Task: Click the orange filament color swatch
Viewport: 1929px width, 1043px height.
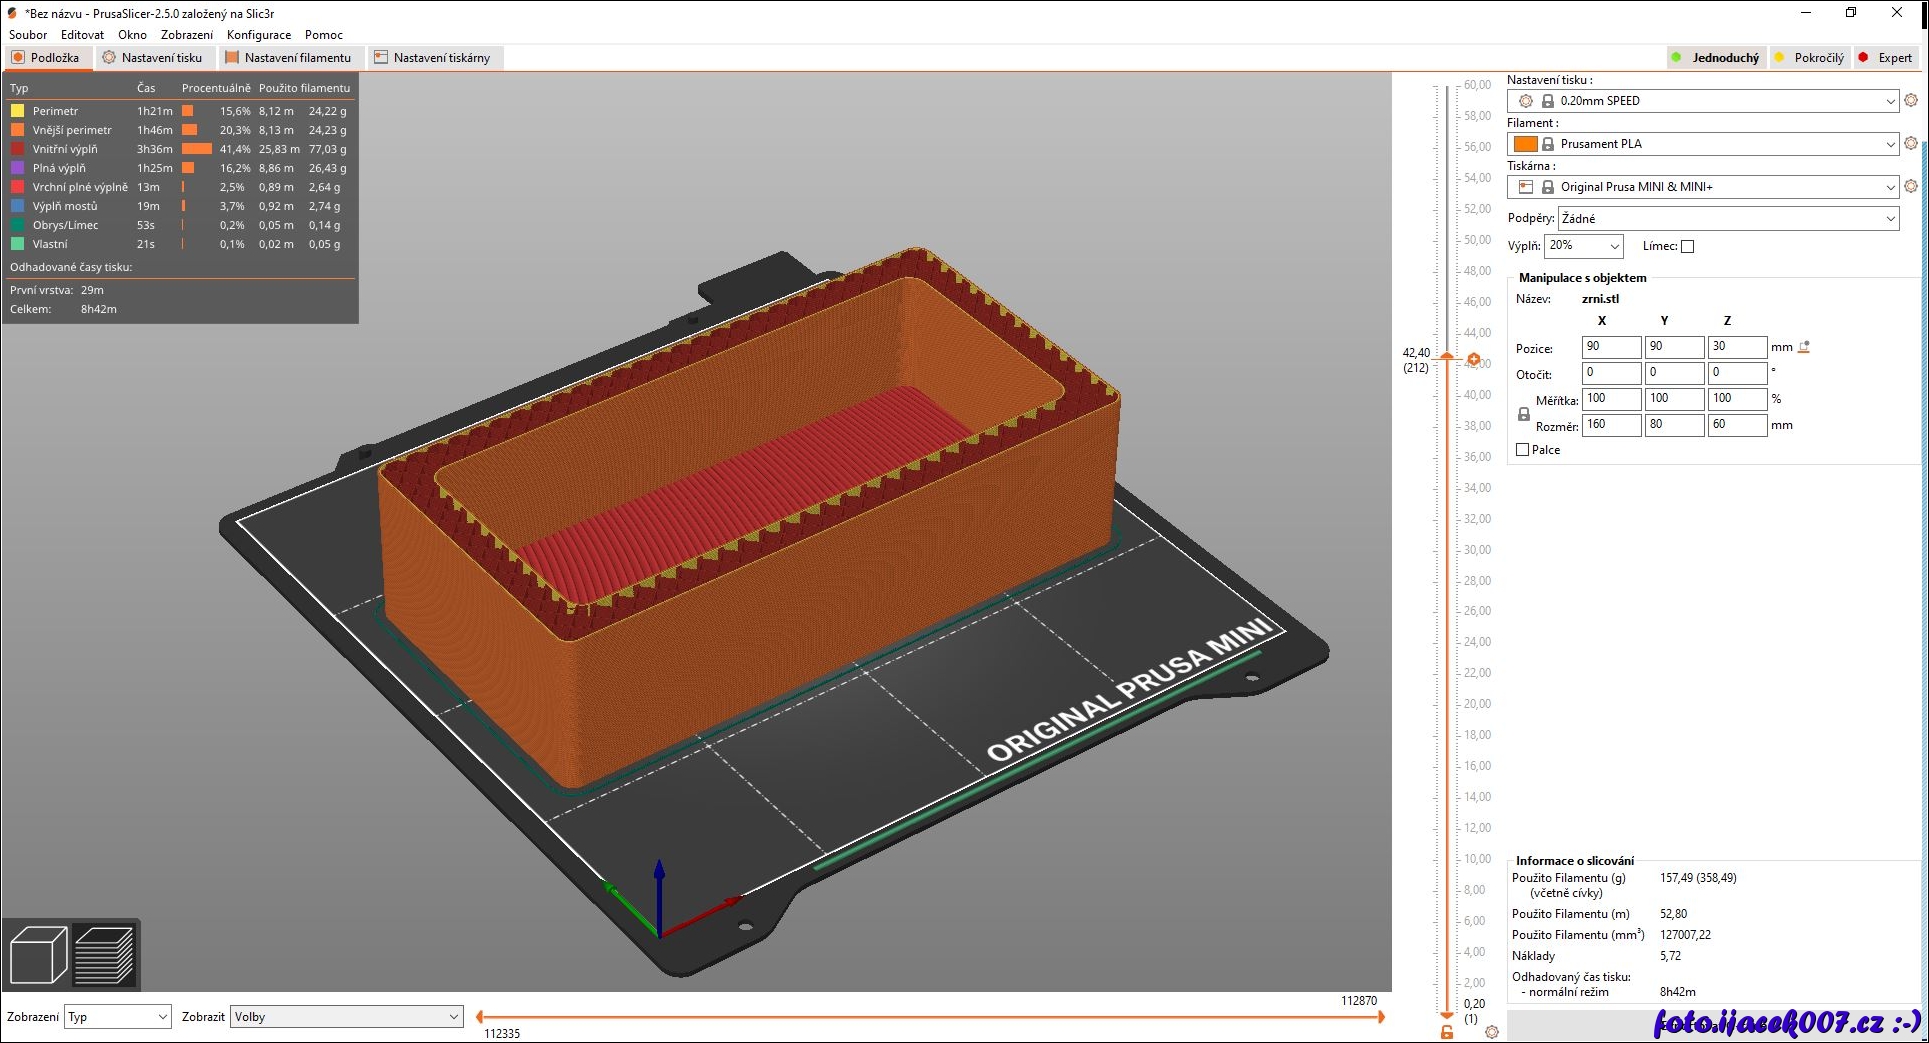Action: pyautogui.click(x=1525, y=144)
